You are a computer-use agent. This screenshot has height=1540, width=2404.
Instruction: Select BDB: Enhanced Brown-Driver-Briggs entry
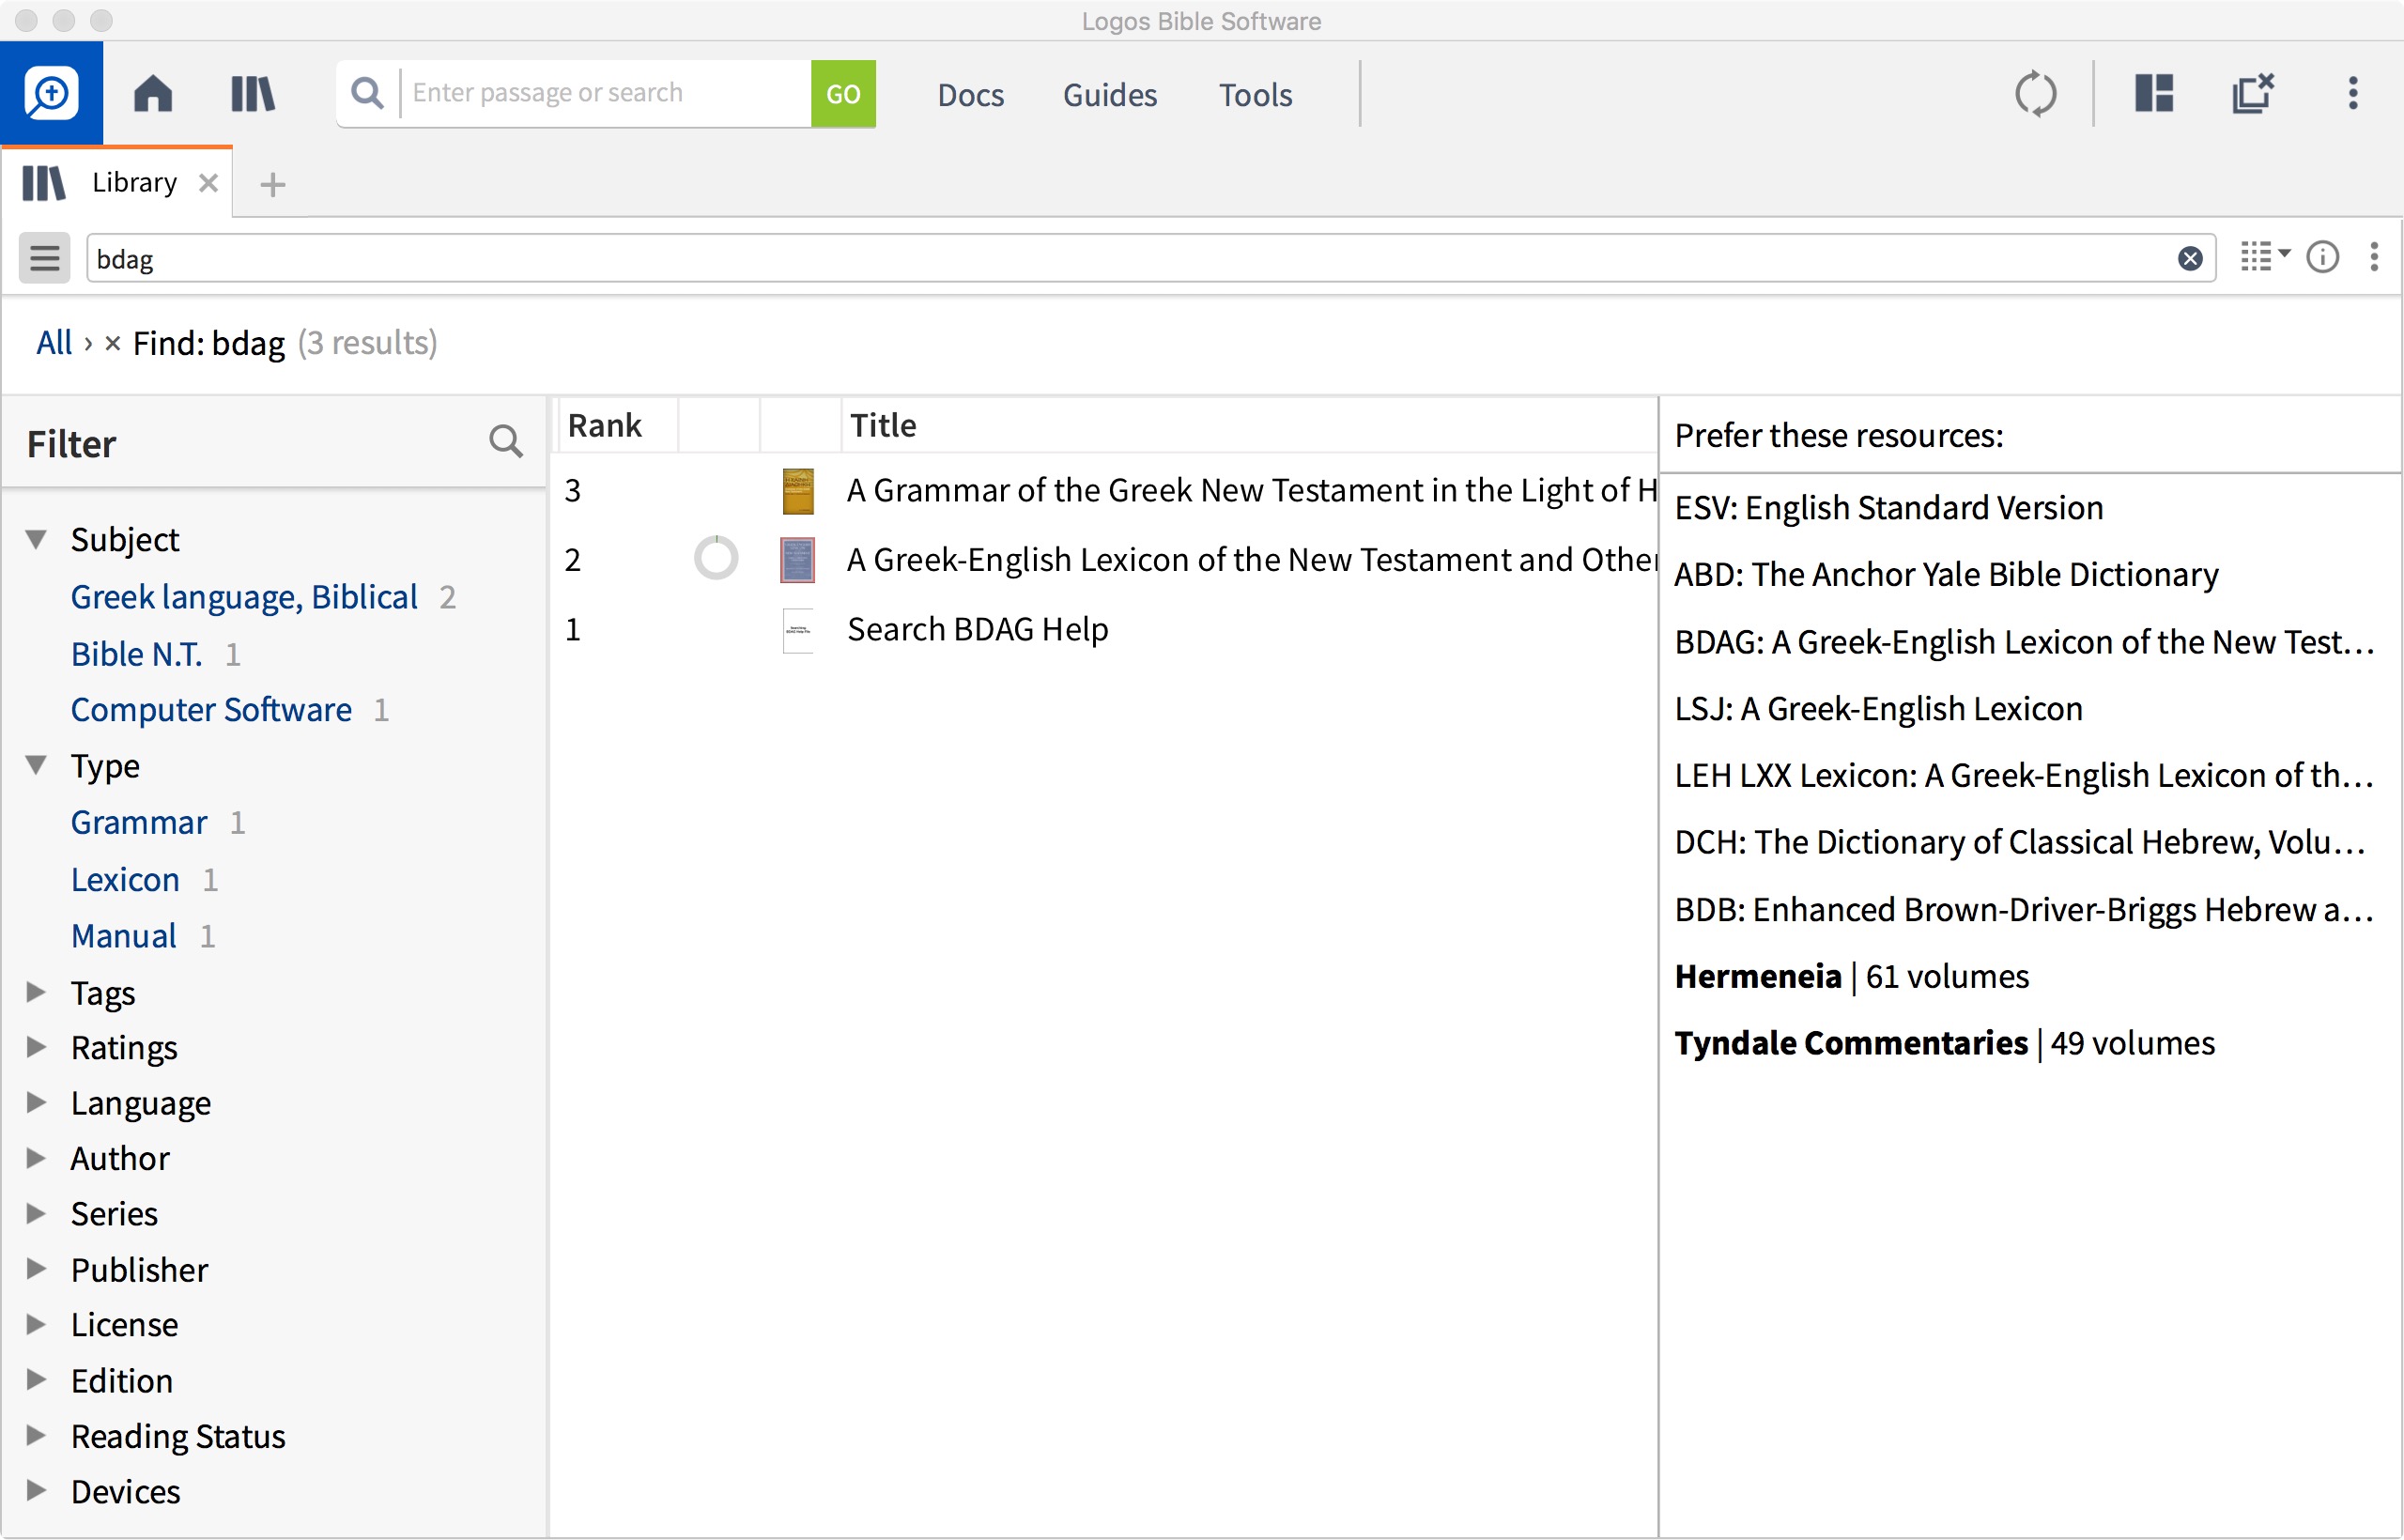[x=2024, y=910]
